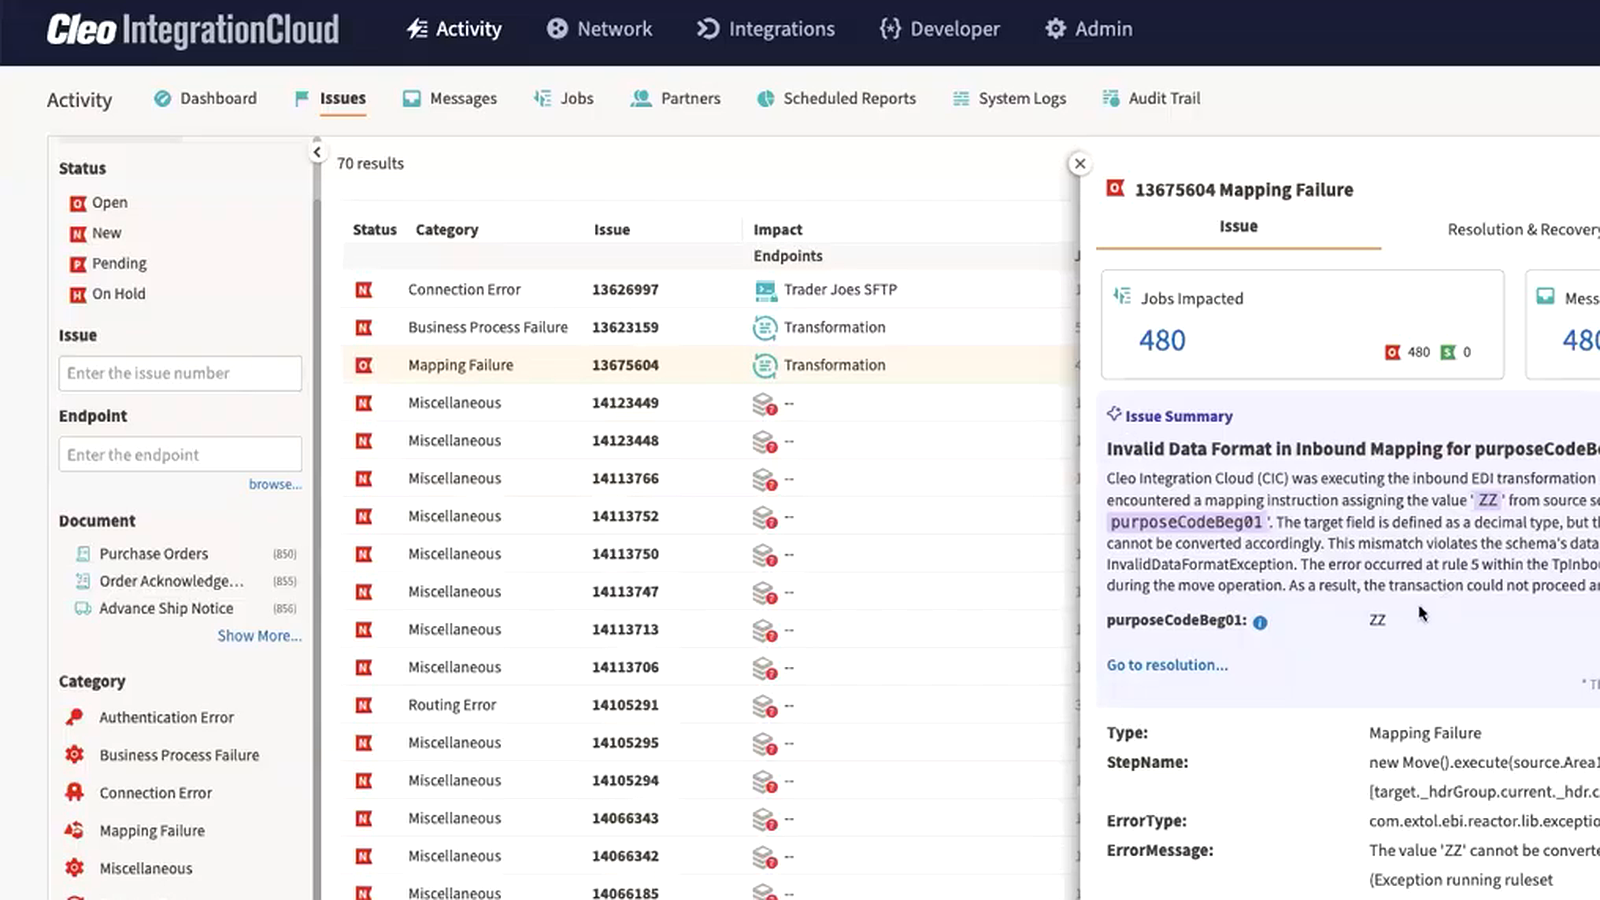The height and width of the screenshot is (900, 1600).
Task: Close the issue detail panel
Action: point(1079,163)
